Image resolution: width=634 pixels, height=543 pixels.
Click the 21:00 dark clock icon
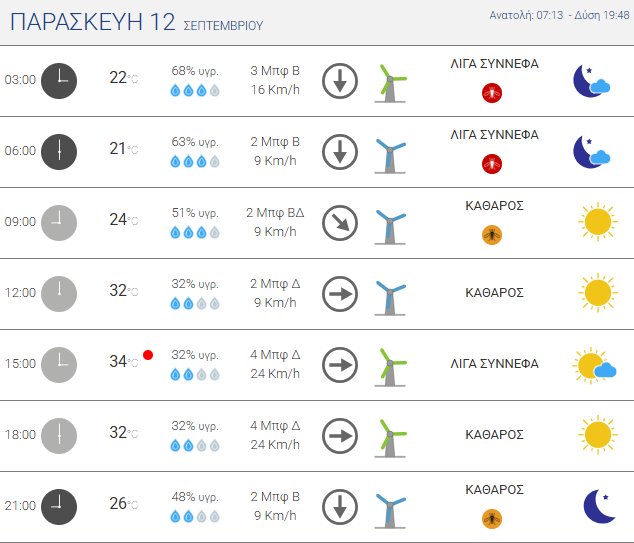[x=59, y=506]
